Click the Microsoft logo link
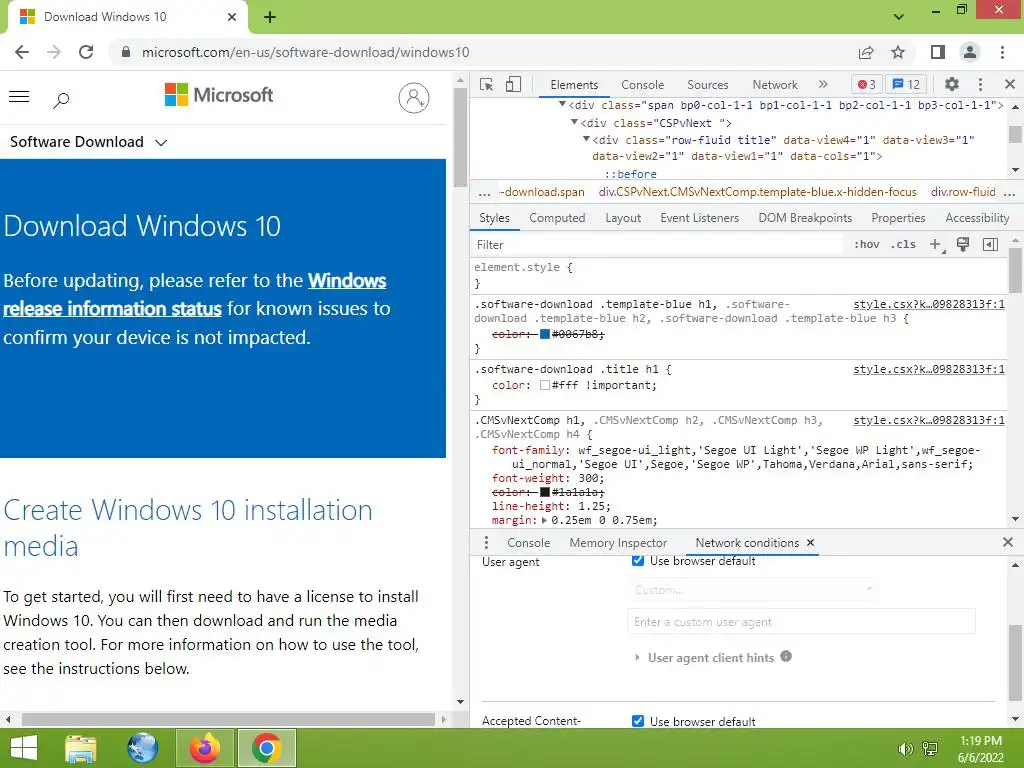Image resolution: width=1024 pixels, height=768 pixels. tap(219, 95)
